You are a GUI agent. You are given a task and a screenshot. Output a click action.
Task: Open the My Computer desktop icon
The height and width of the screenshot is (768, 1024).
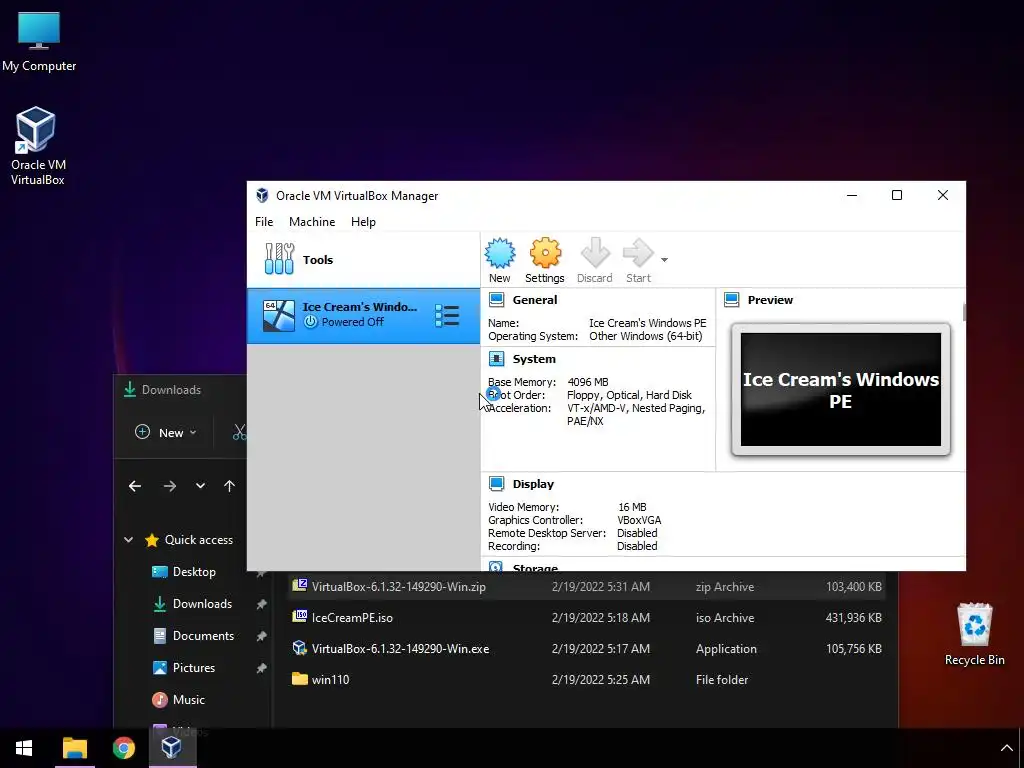click(x=39, y=42)
